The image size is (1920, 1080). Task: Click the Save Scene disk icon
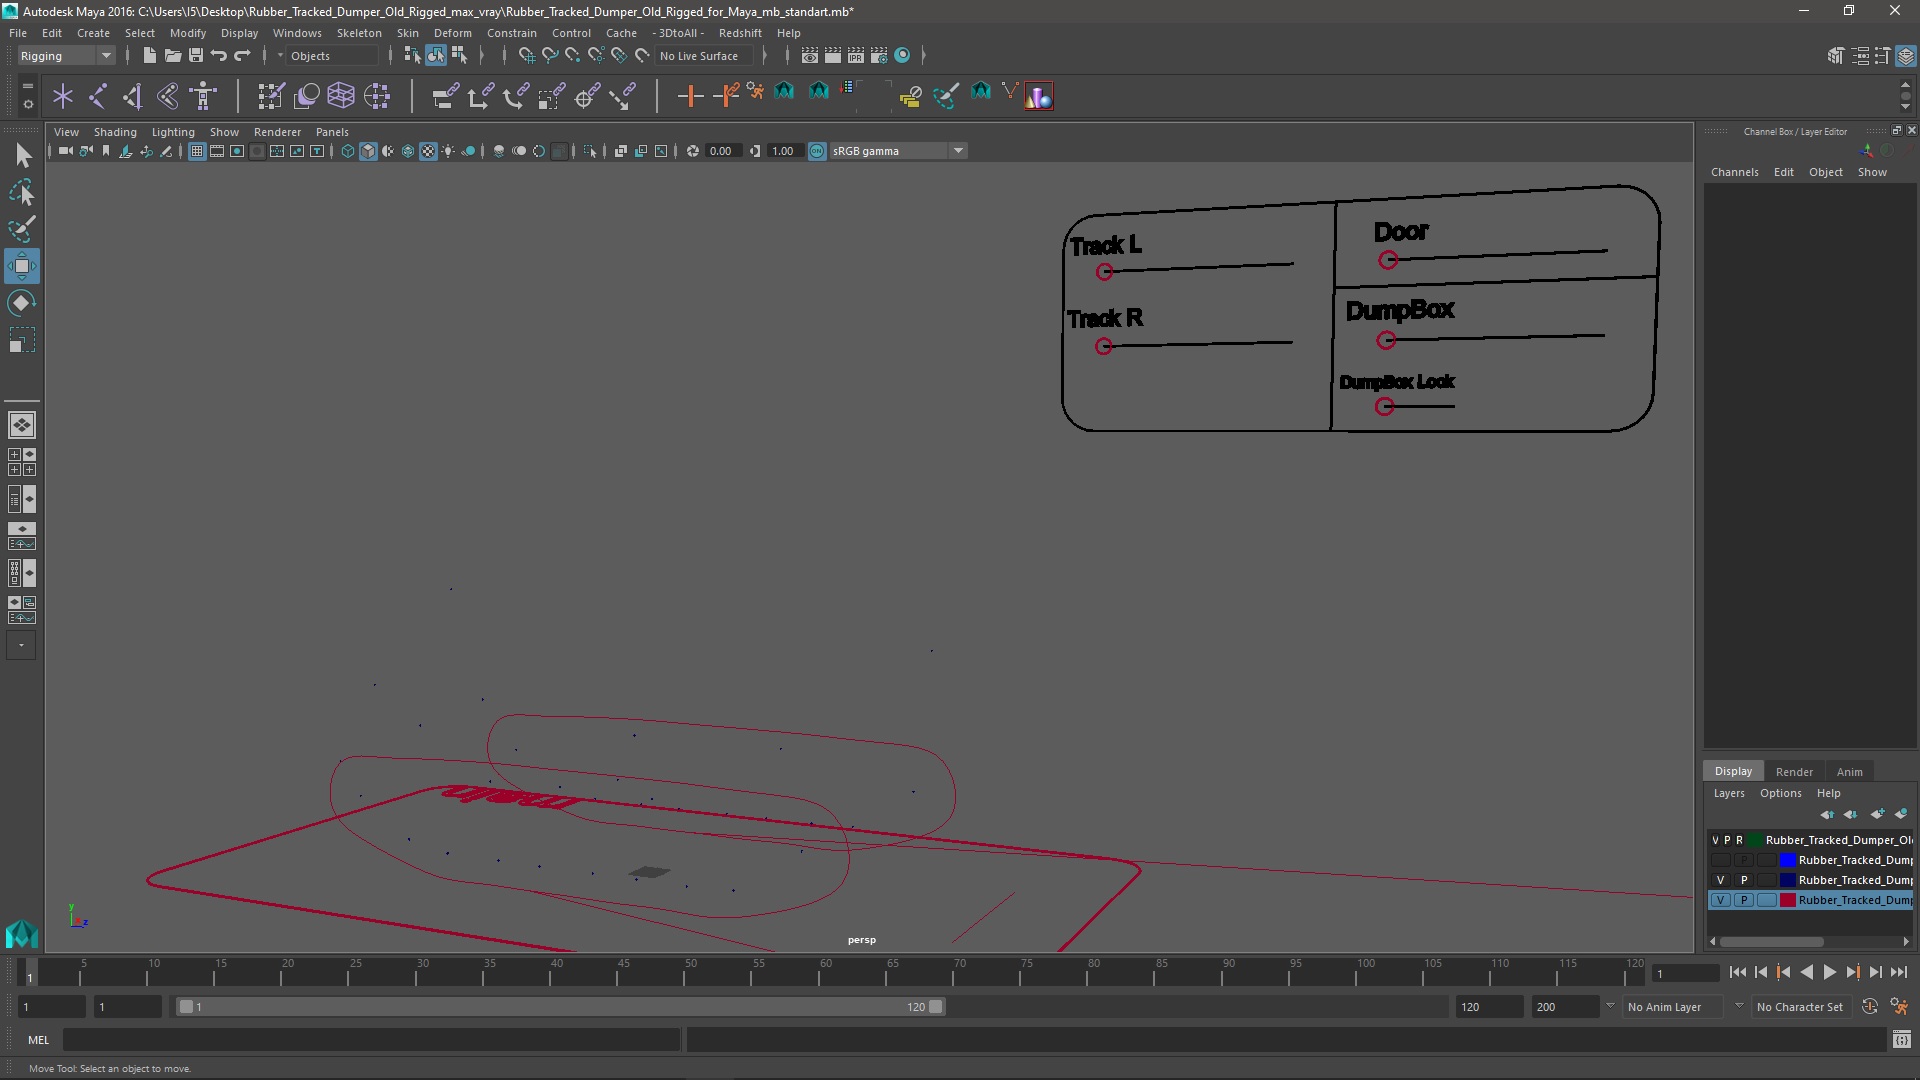(x=196, y=56)
